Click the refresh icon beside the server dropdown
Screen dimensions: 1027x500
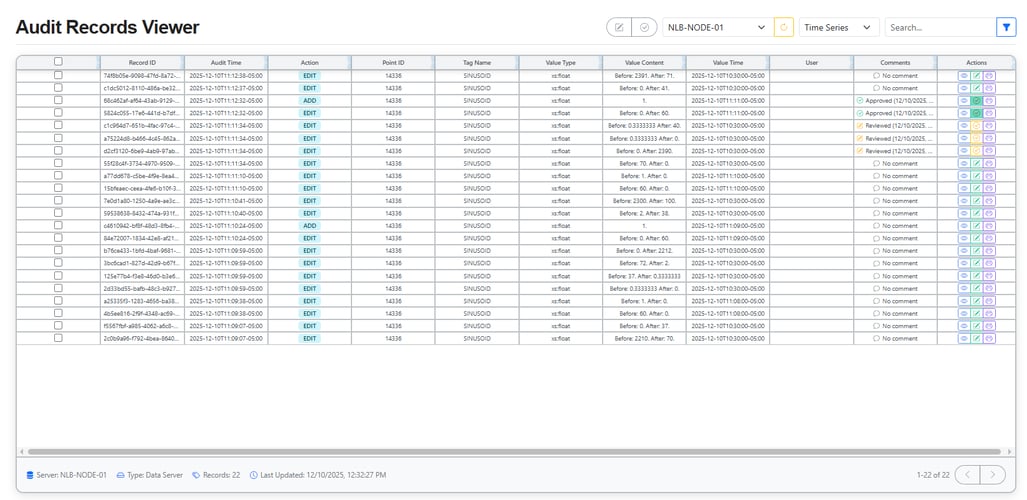point(785,28)
